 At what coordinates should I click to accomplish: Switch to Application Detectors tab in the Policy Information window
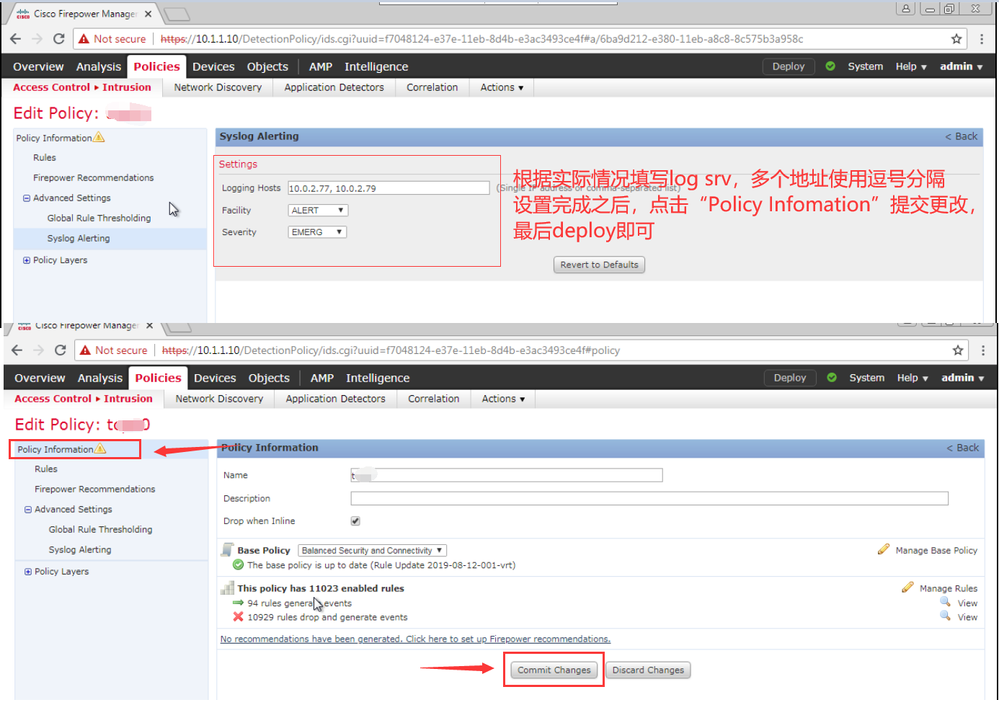click(336, 399)
